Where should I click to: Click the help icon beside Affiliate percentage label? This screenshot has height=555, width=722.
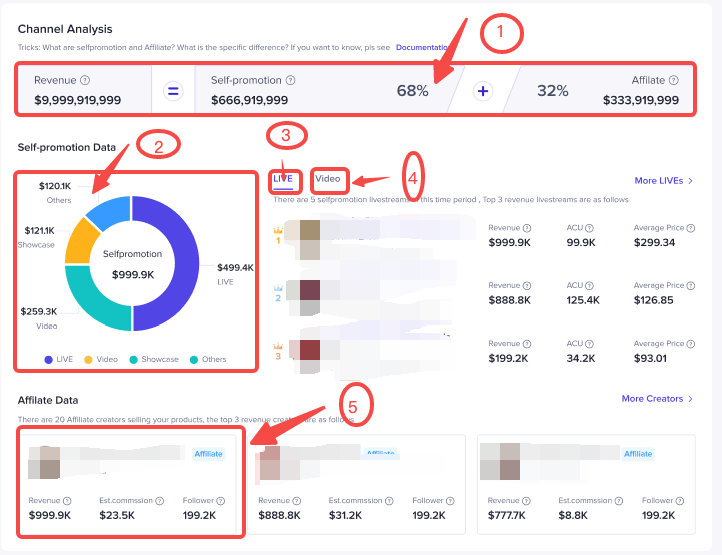(x=672, y=80)
